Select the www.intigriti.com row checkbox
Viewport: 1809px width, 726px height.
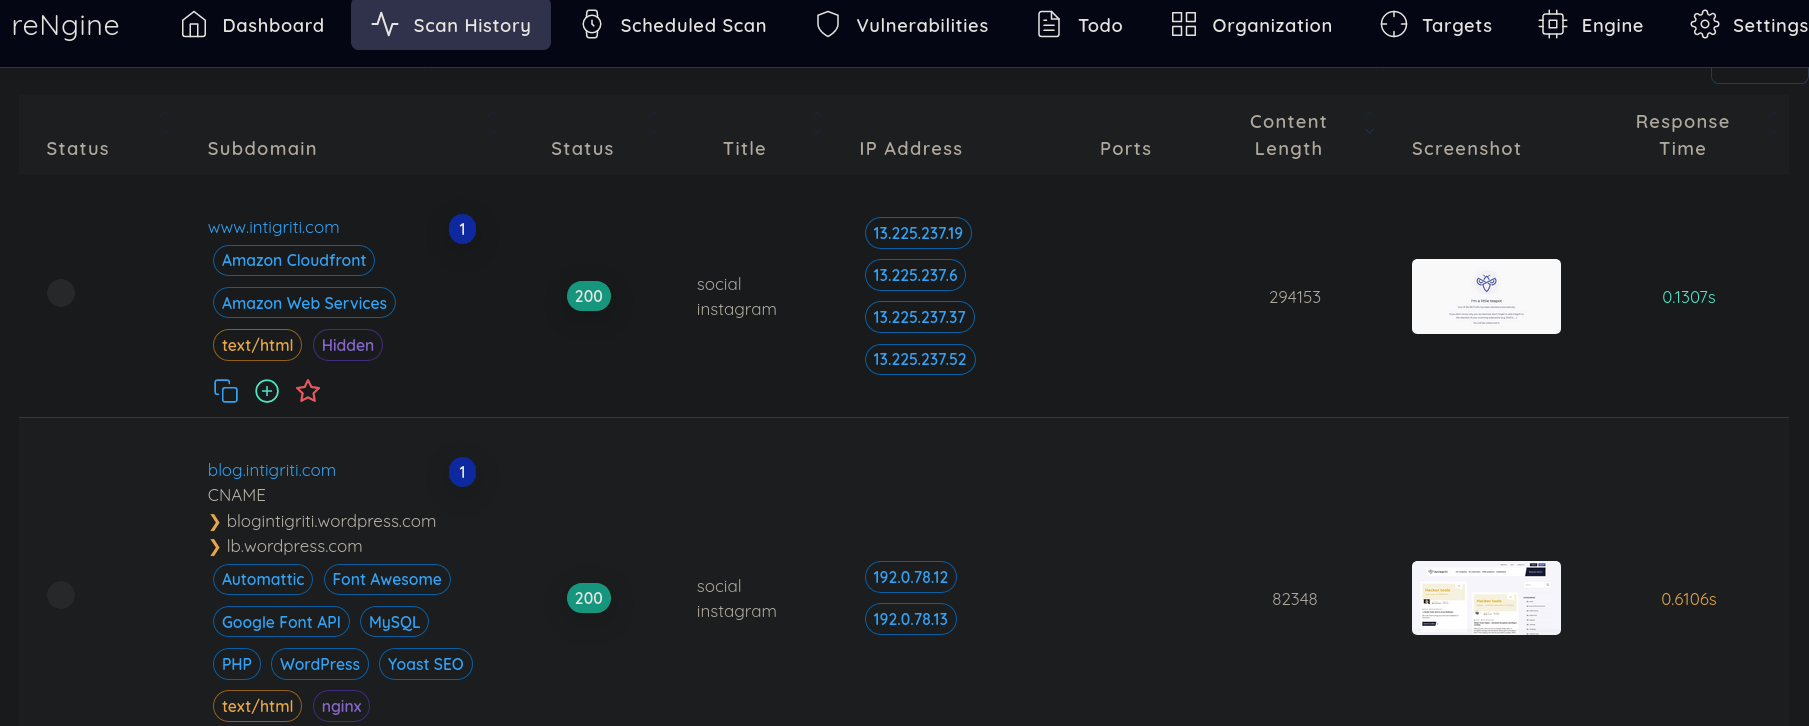pyautogui.click(x=61, y=293)
